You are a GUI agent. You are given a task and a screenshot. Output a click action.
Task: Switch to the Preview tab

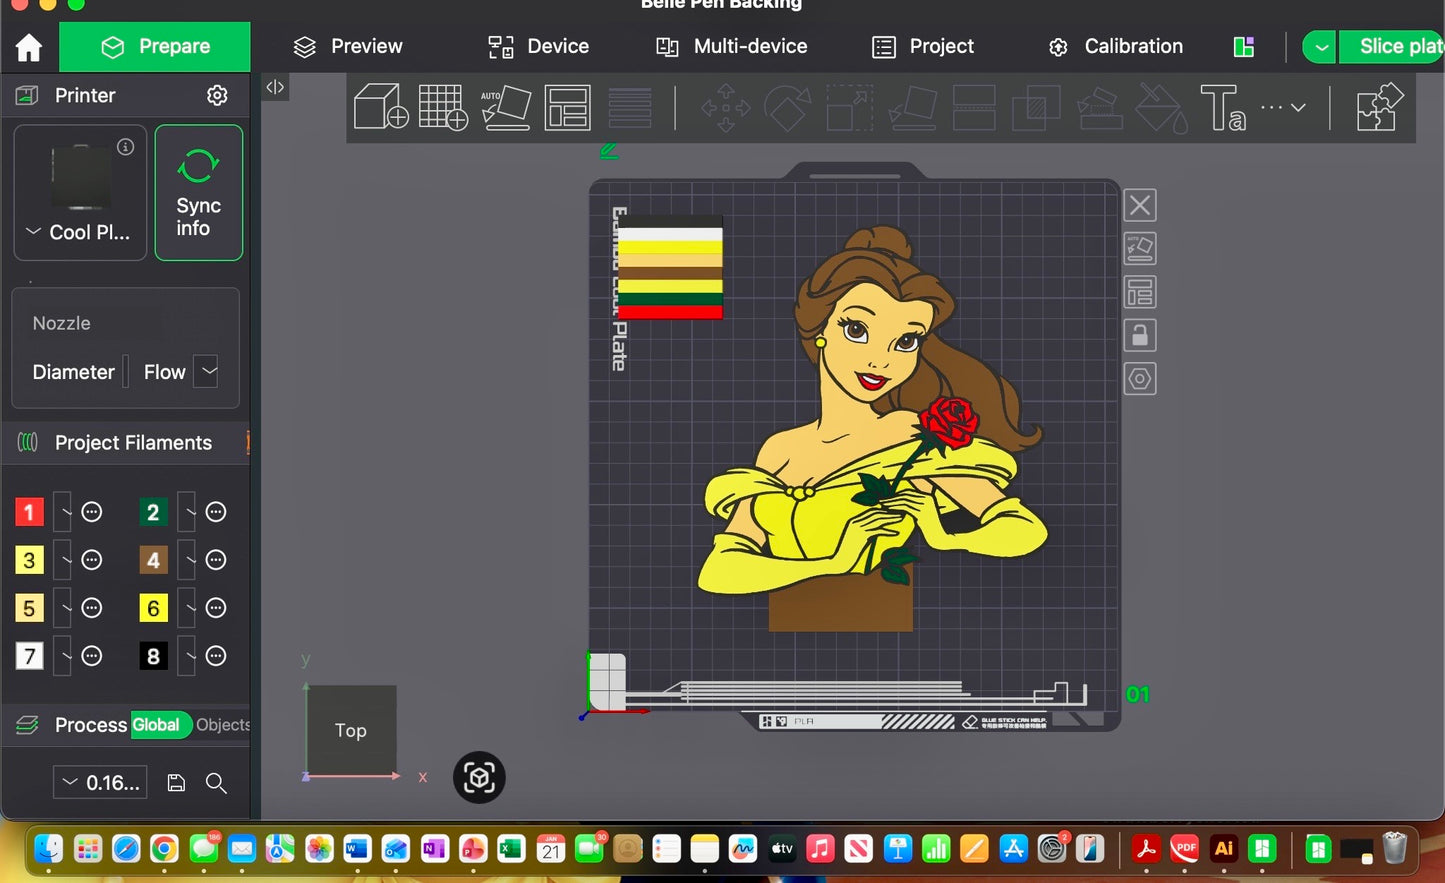tap(347, 47)
